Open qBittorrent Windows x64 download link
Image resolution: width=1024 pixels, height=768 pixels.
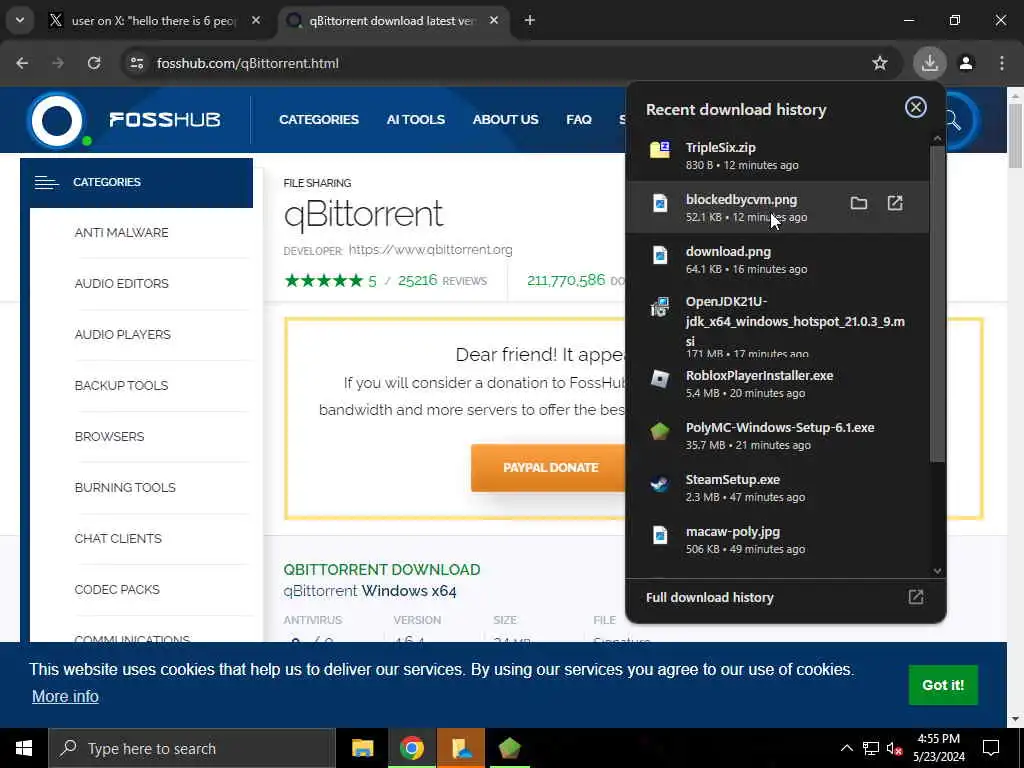coord(370,590)
